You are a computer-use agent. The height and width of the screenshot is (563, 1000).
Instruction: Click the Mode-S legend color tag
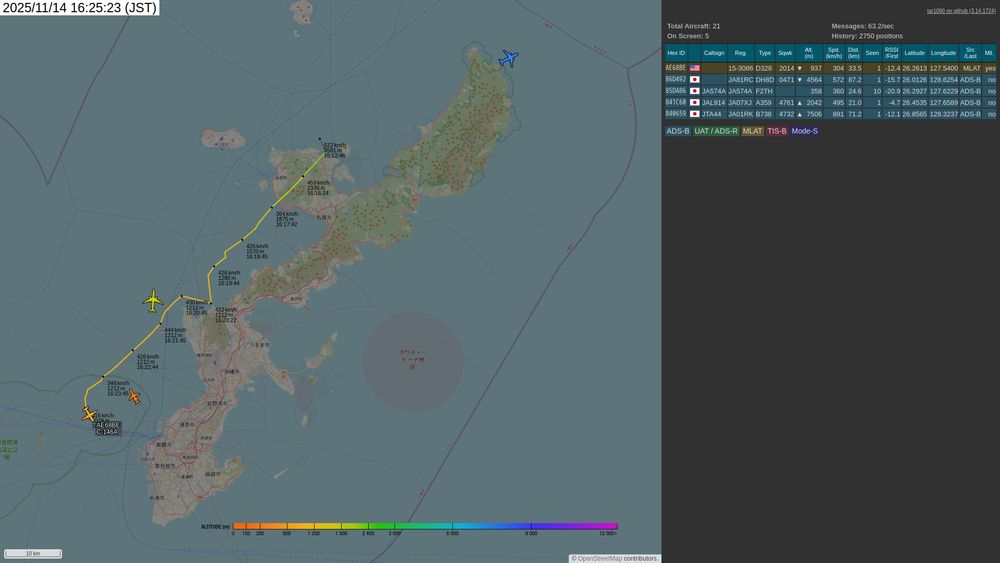click(804, 131)
